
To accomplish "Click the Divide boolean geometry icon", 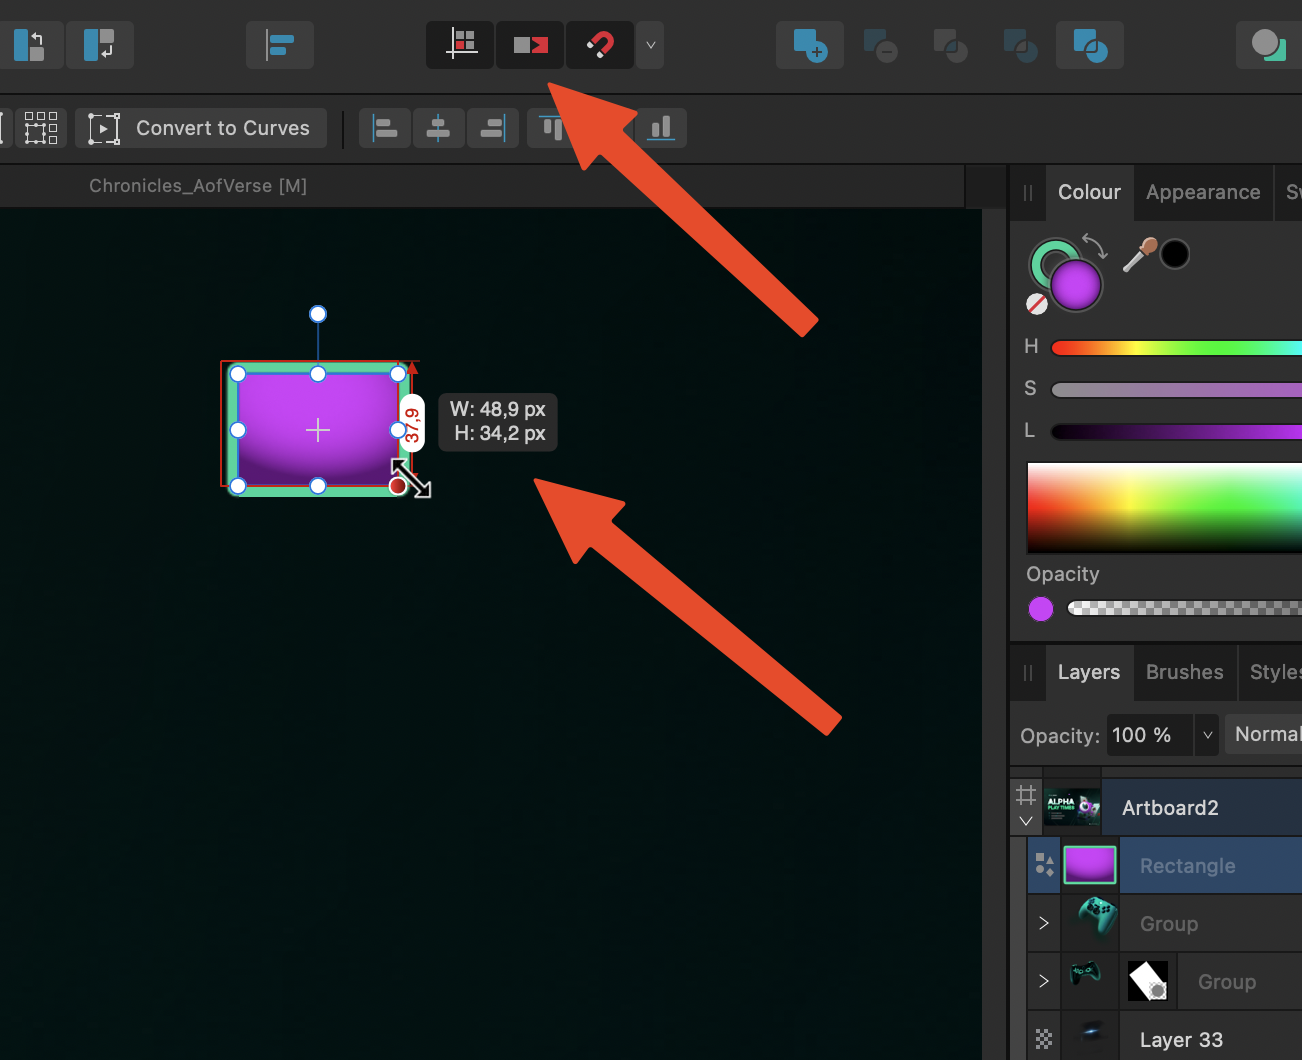I will 1020,45.
